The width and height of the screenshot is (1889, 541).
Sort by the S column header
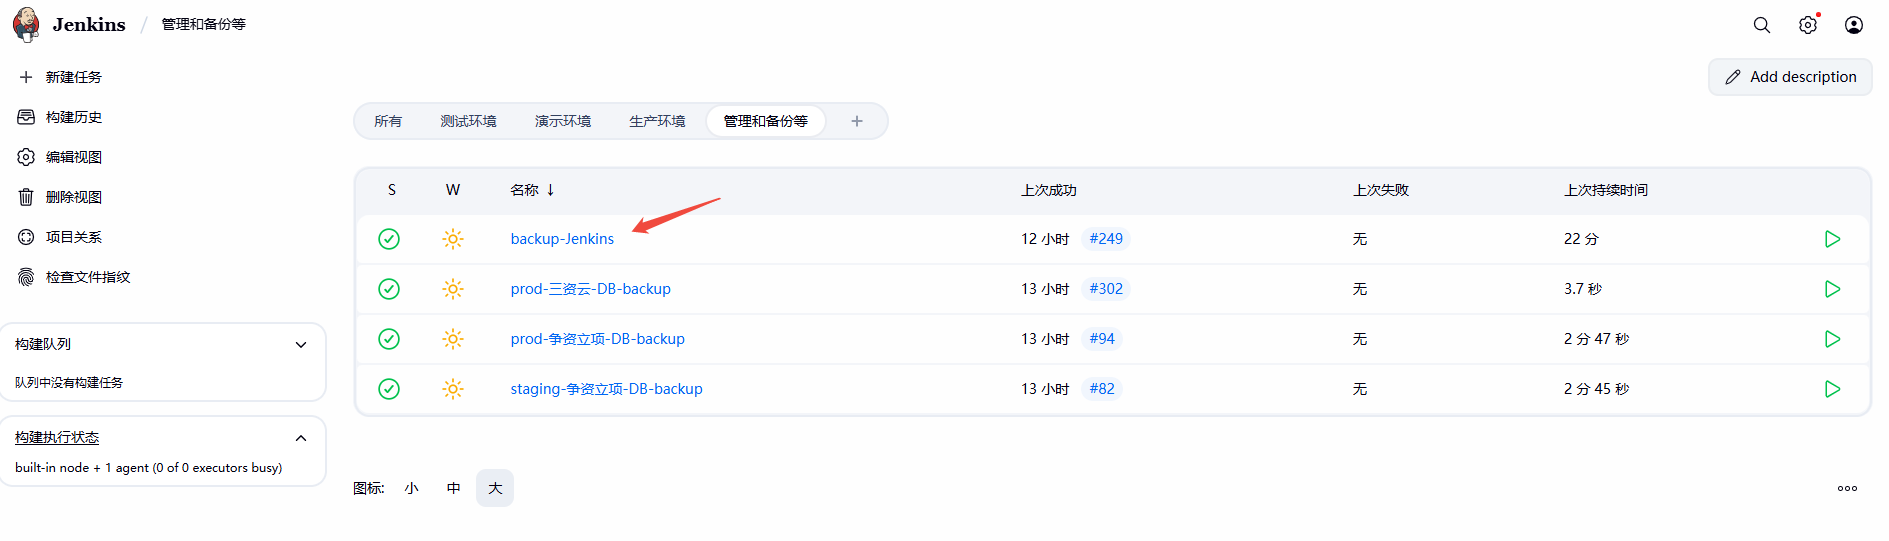[x=392, y=190]
